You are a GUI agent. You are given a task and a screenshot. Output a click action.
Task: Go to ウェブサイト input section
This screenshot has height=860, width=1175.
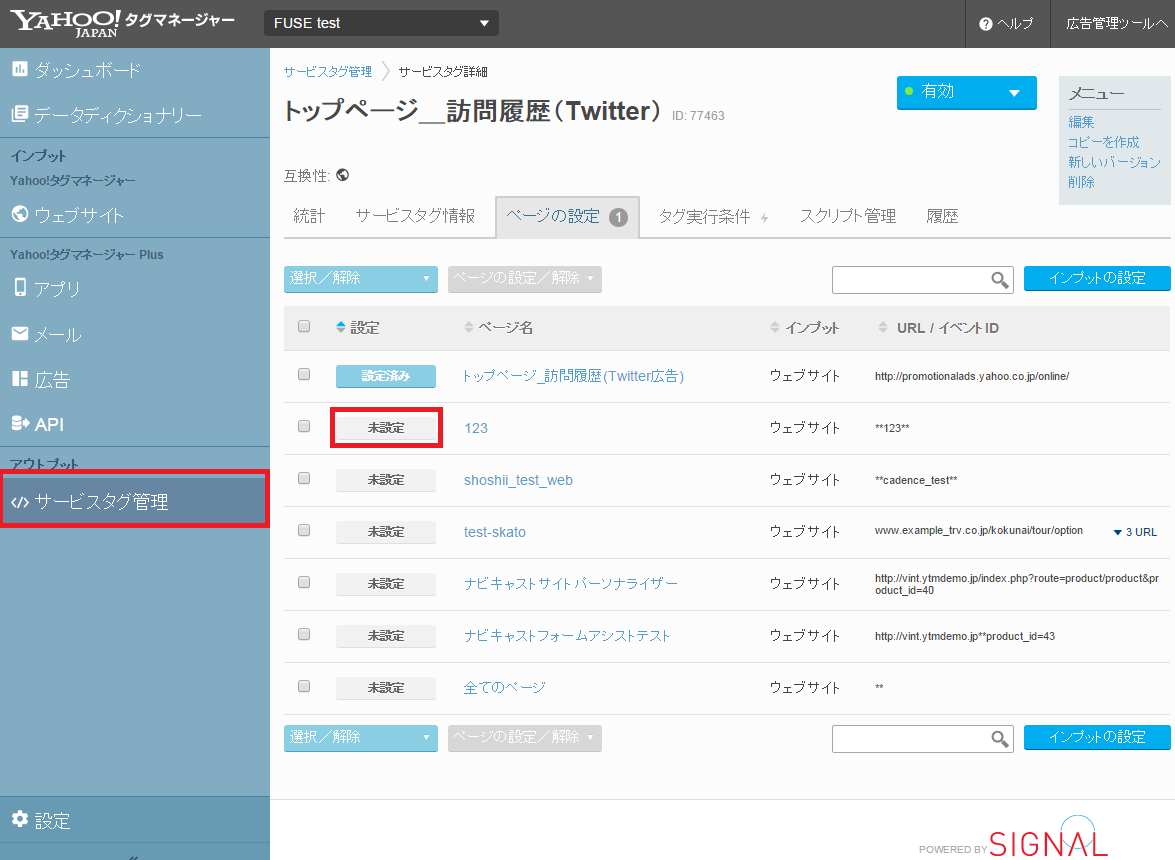click(x=67, y=215)
